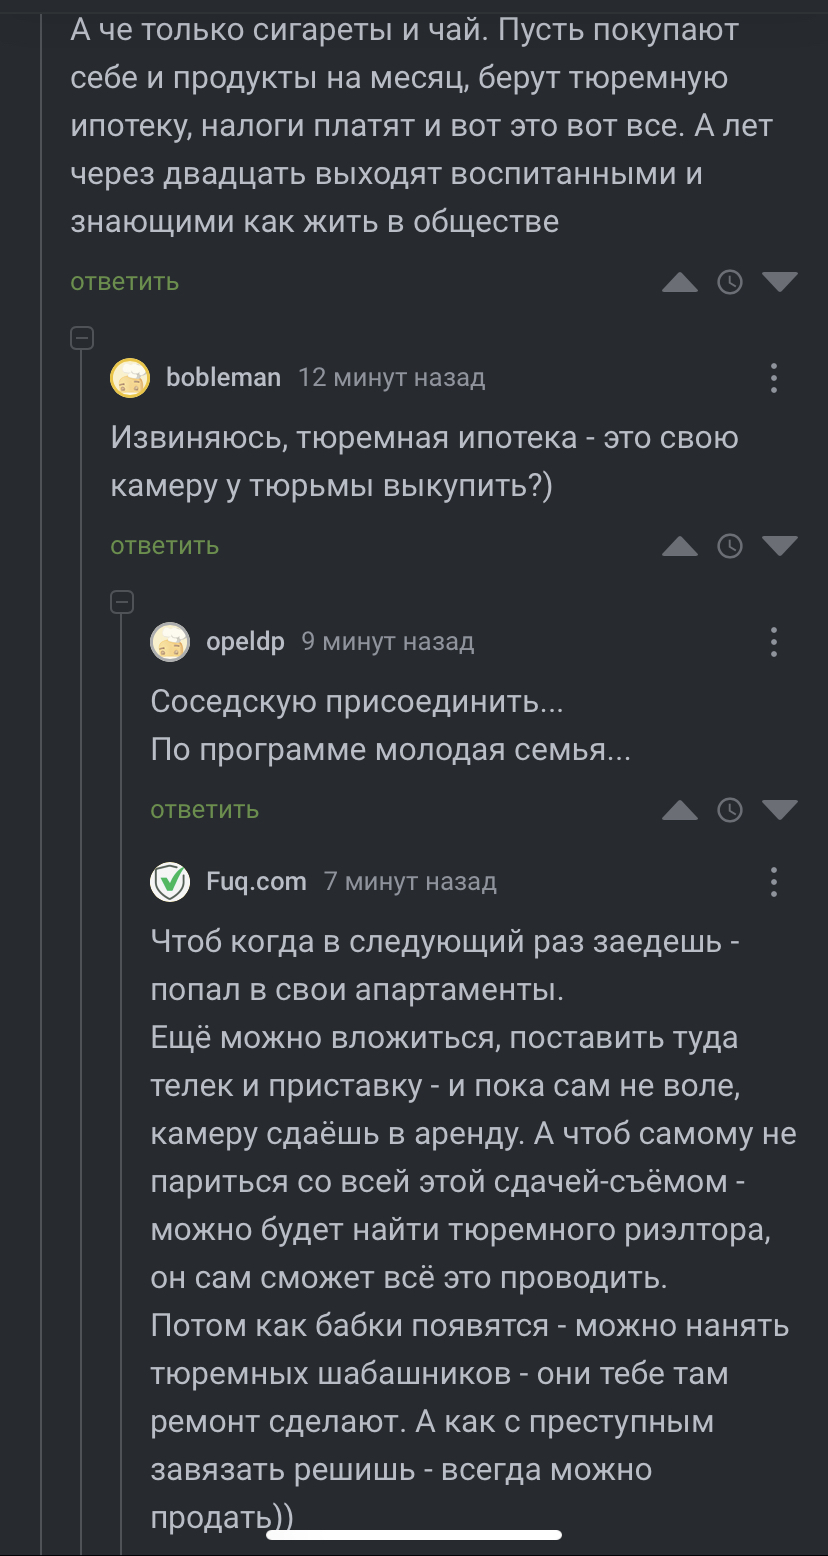
Task: Reply to bobleman's comment
Action: (x=165, y=546)
